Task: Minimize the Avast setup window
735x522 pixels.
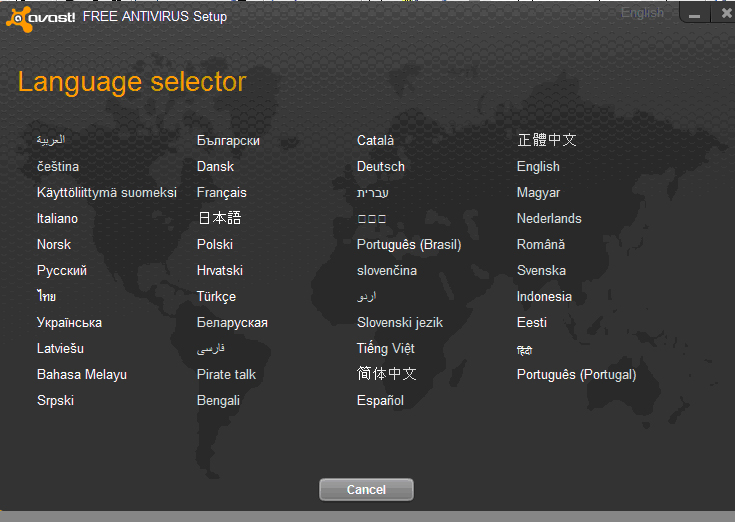Action: point(695,14)
